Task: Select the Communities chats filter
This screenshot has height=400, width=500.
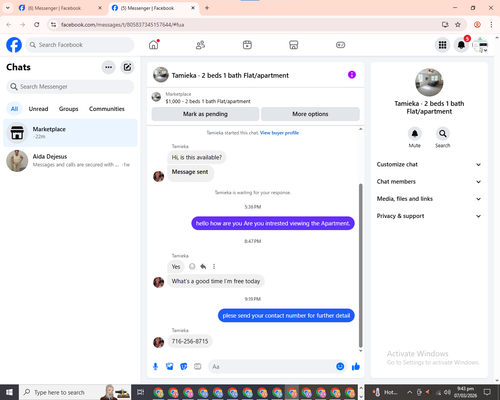Action: click(107, 109)
